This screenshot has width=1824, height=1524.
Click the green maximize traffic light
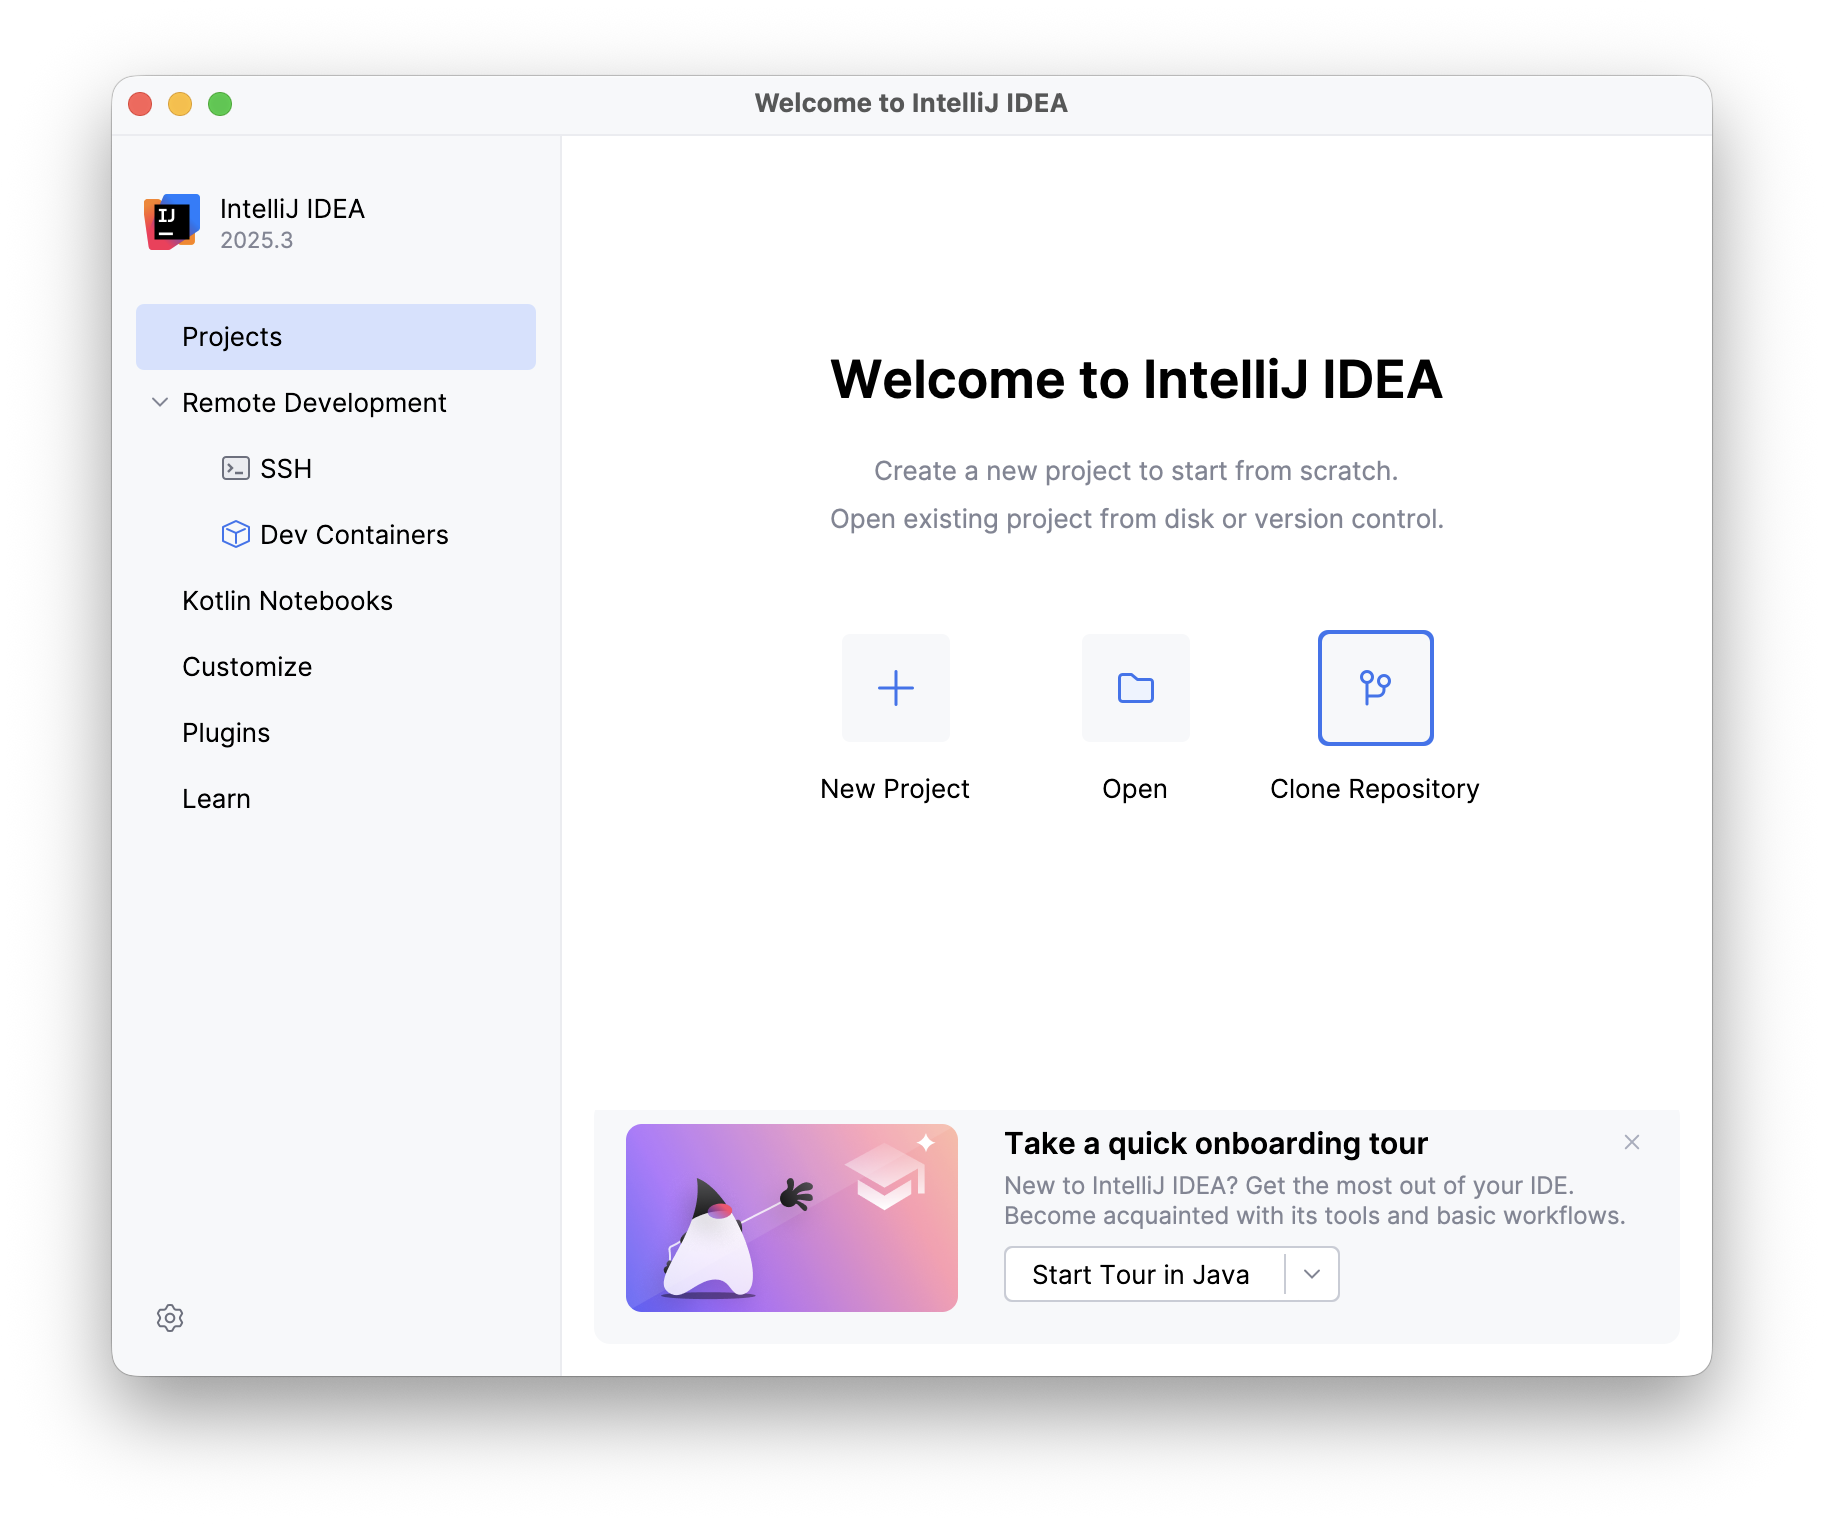pos(219,103)
